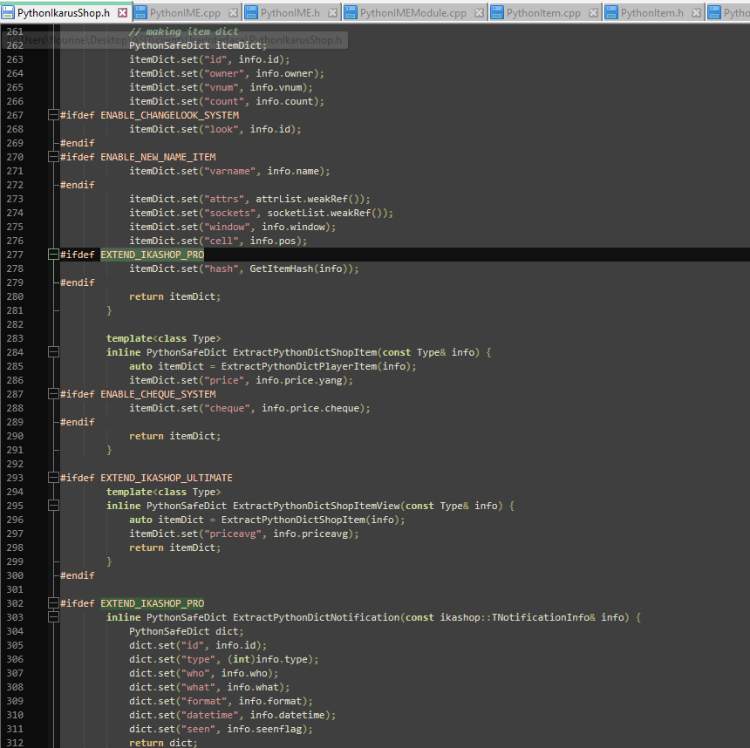Screen dimensions: 750x748
Task: Click line number 262 in the margin
Action: click(15, 45)
